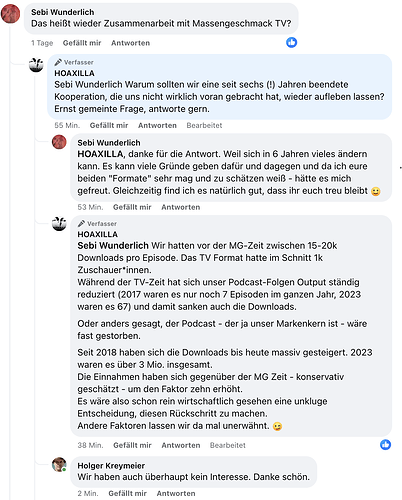Like Sebi's comment about Massengeschmack TV
This screenshot has height=500, width=402.
point(82,43)
